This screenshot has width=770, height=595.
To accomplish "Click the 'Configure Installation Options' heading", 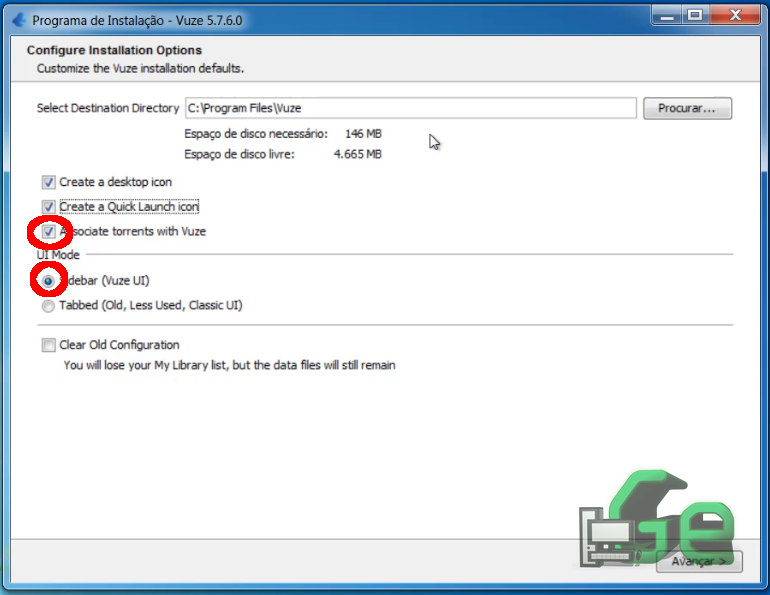I will tap(114, 50).
